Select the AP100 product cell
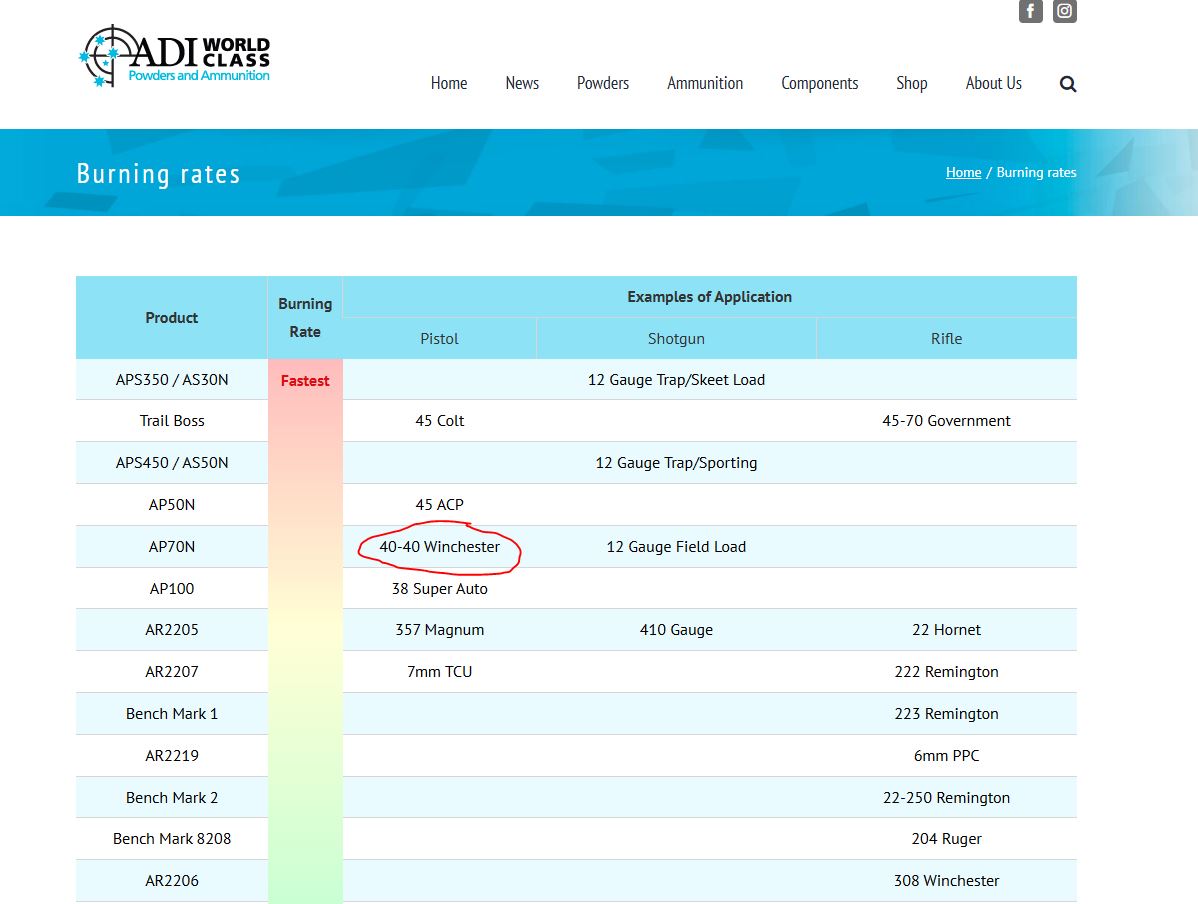This screenshot has width=1198, height=904. 172,588
